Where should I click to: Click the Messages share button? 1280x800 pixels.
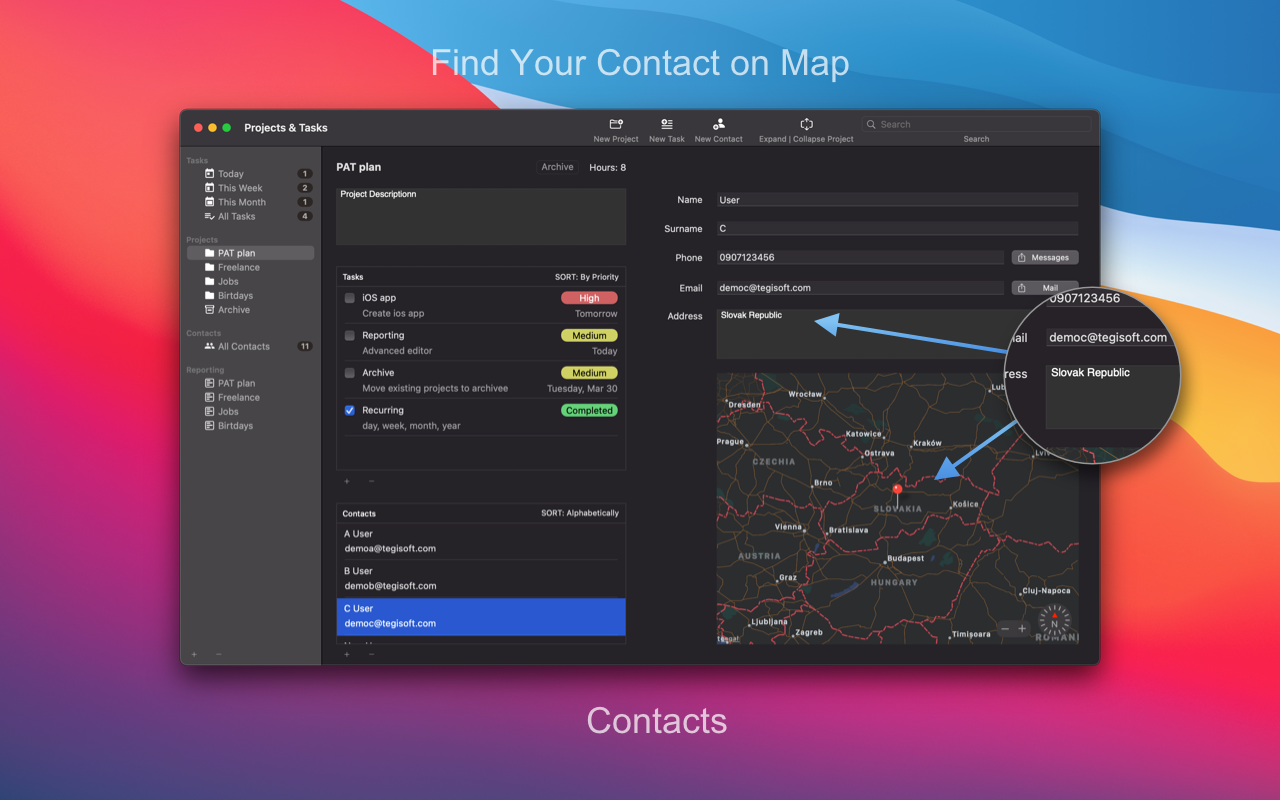tap(1045, 257)
